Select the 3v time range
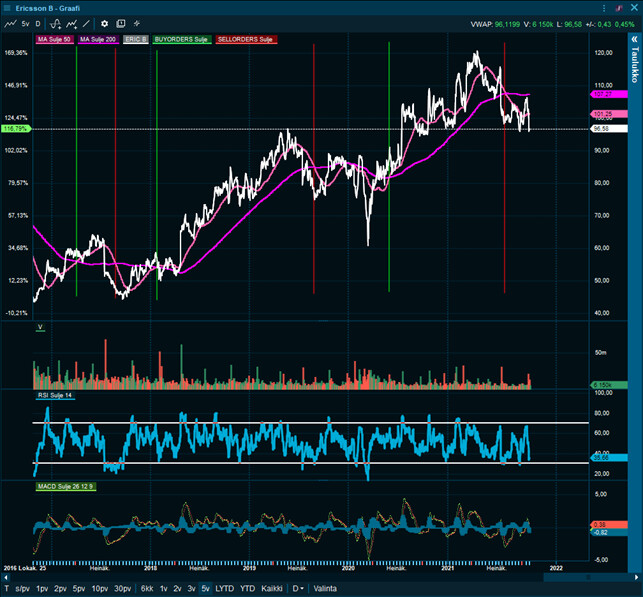 click(x=191, y=589)
